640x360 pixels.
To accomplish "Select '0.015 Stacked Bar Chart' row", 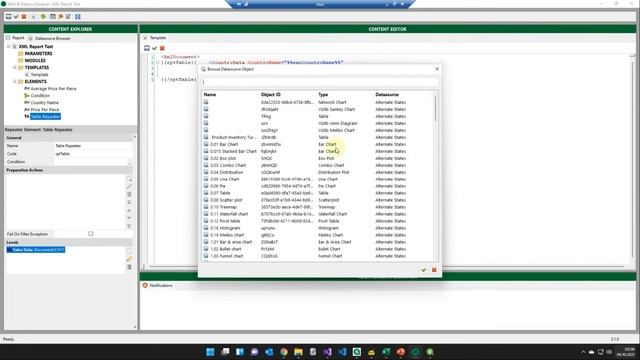I will [x=318, y=151].
